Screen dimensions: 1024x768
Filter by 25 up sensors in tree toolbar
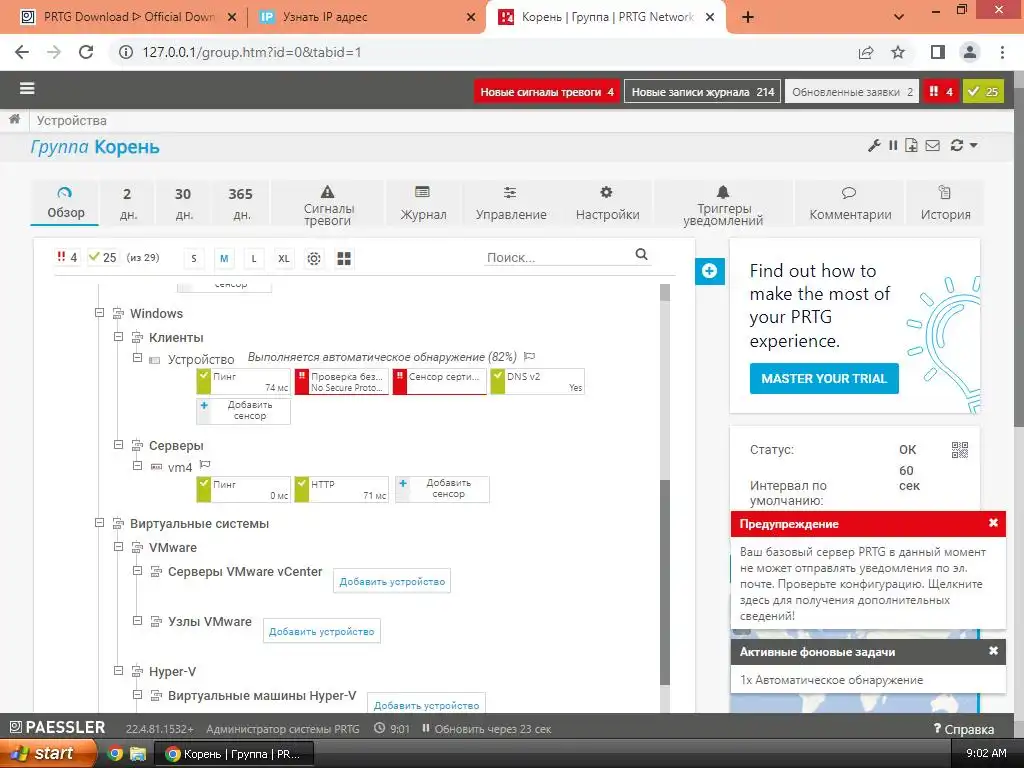click(103, 257)
